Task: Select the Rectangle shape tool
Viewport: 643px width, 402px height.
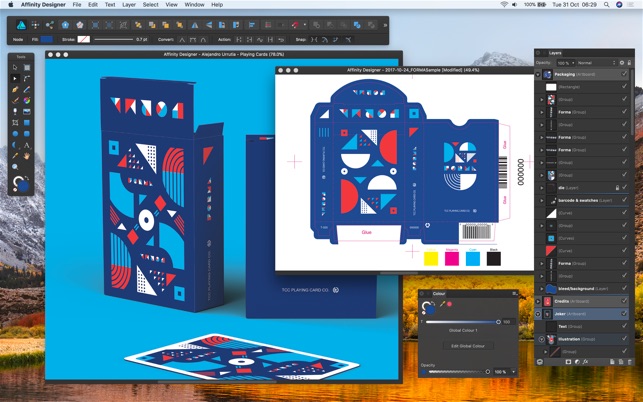Action: point(27,122)
